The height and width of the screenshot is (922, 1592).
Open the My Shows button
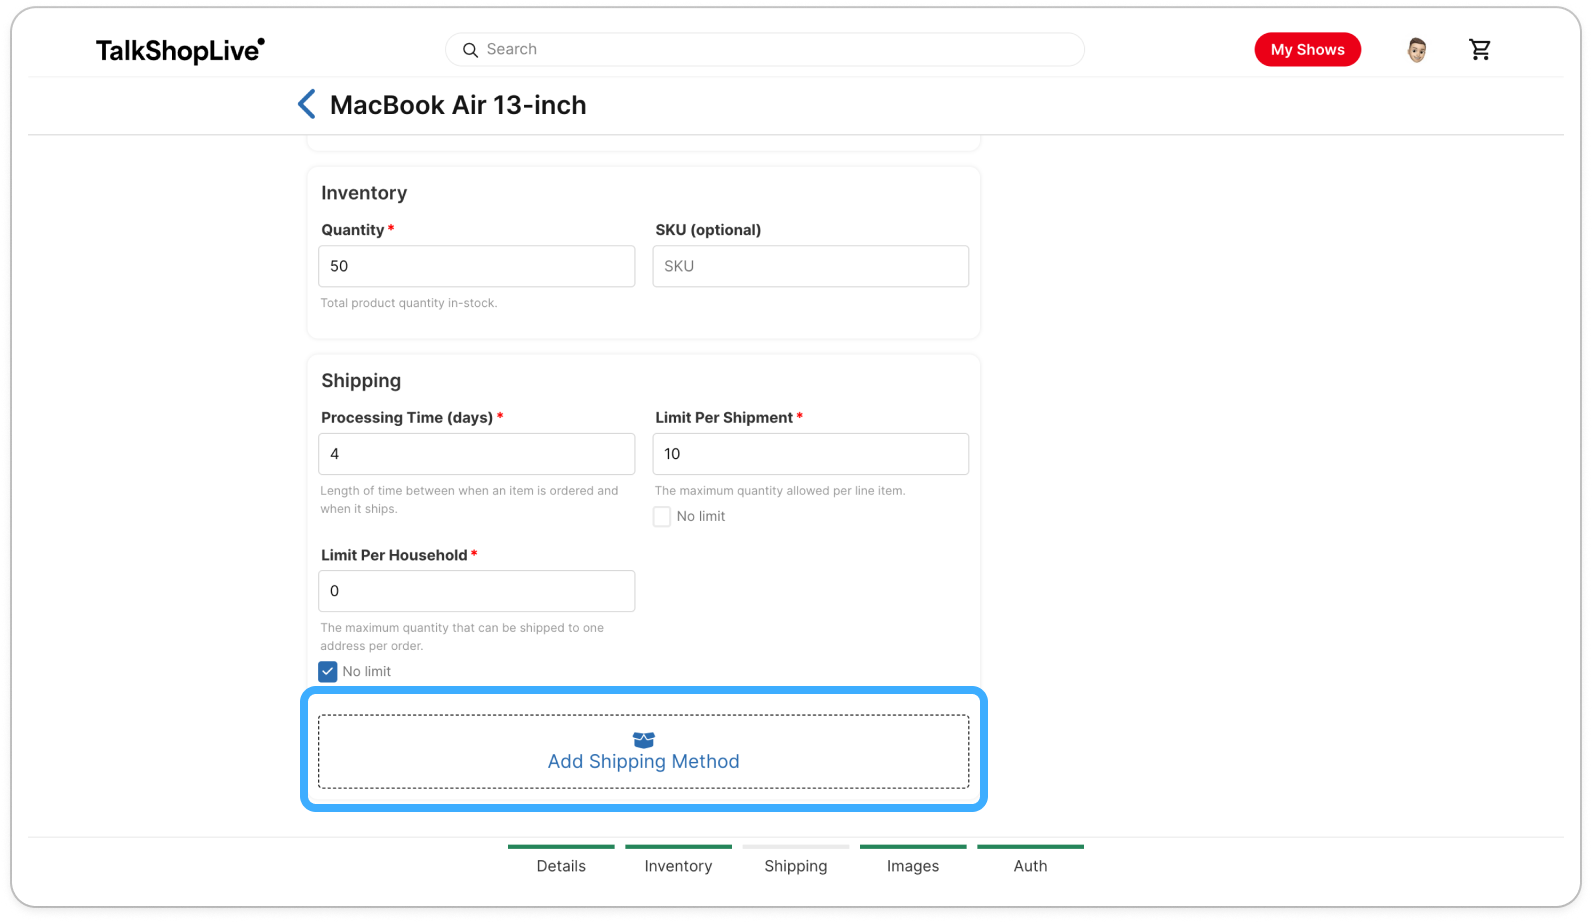point(1307,49)
